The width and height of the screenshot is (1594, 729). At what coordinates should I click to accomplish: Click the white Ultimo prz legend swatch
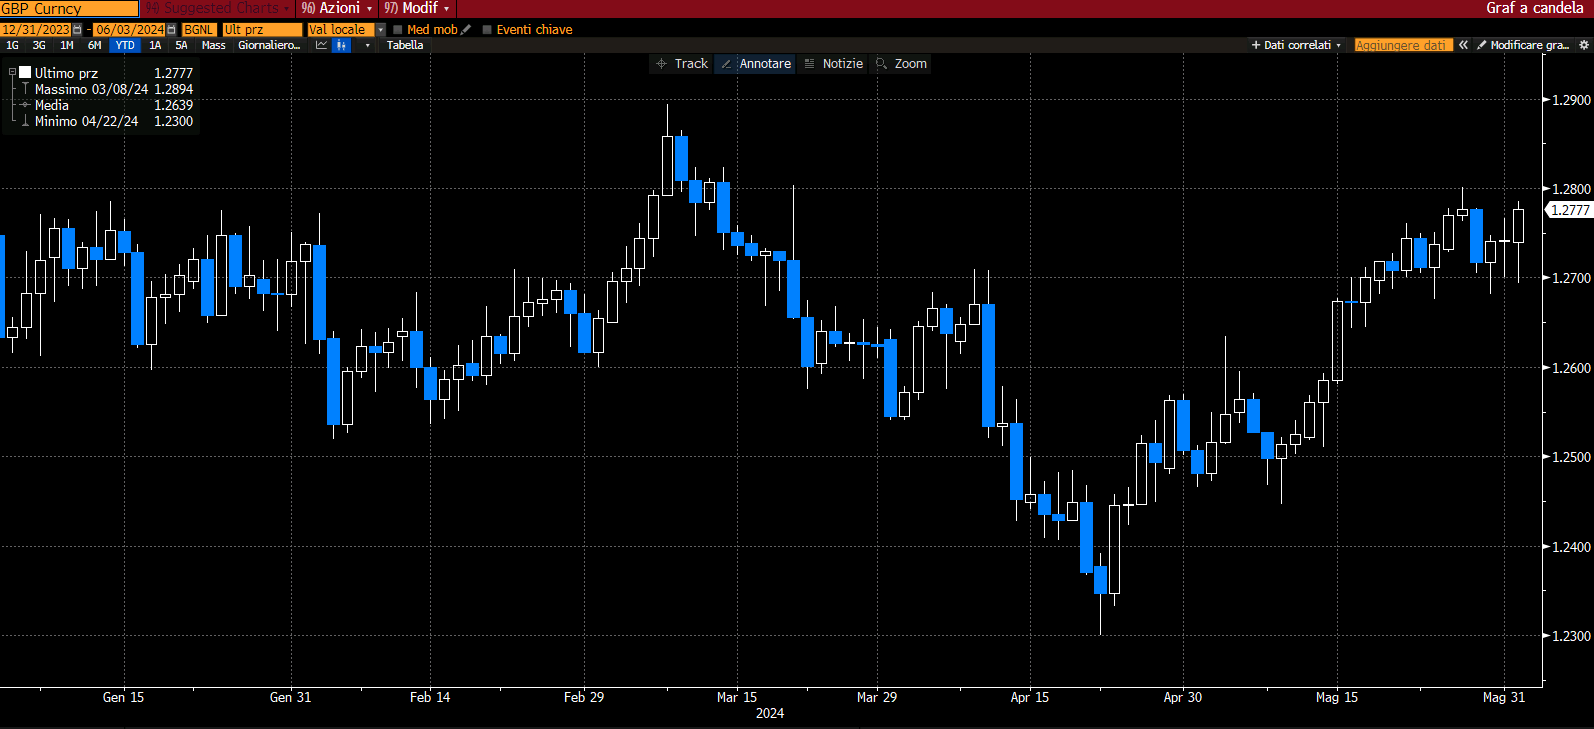(25, 73)
